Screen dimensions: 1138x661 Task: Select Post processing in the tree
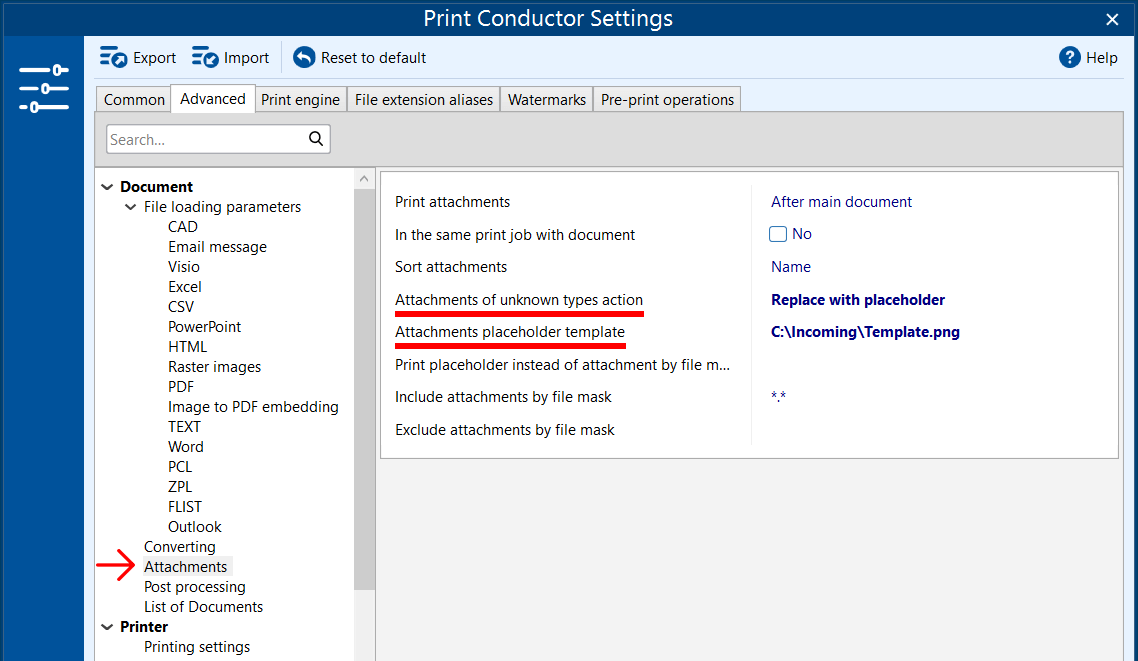(194, 587)
